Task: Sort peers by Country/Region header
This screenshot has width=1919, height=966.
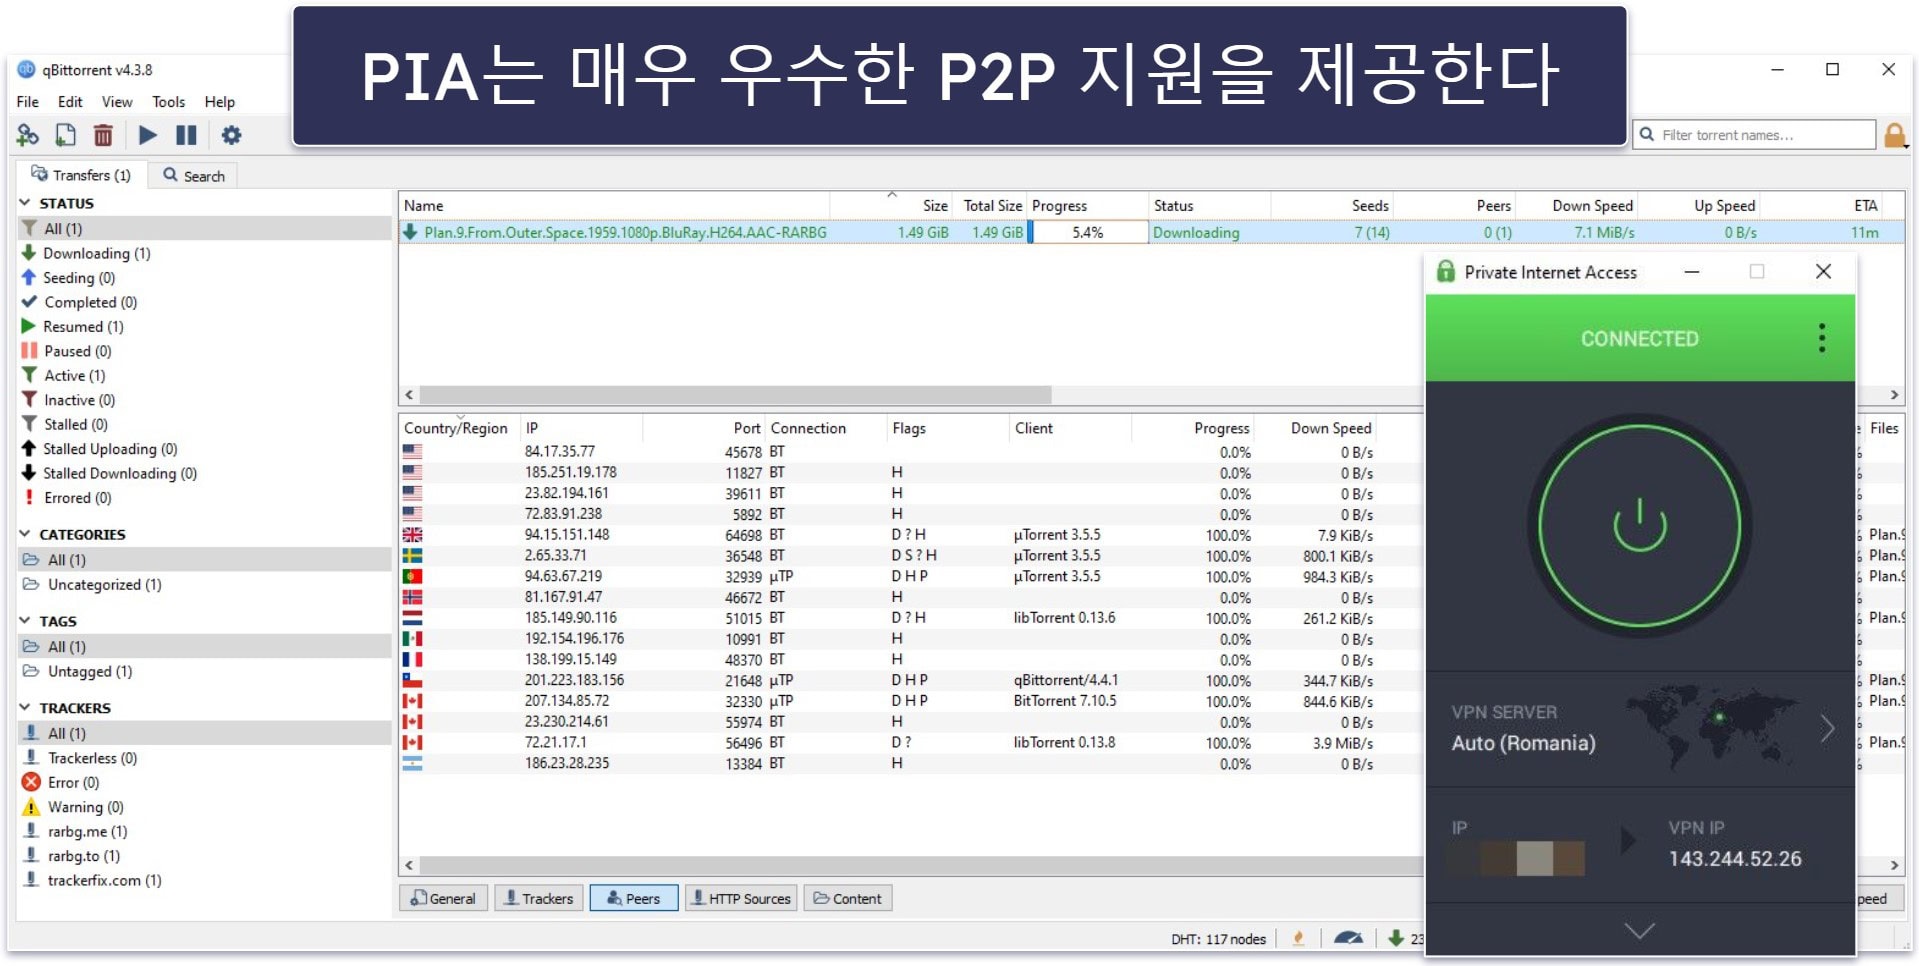Action: coord(456,428)
